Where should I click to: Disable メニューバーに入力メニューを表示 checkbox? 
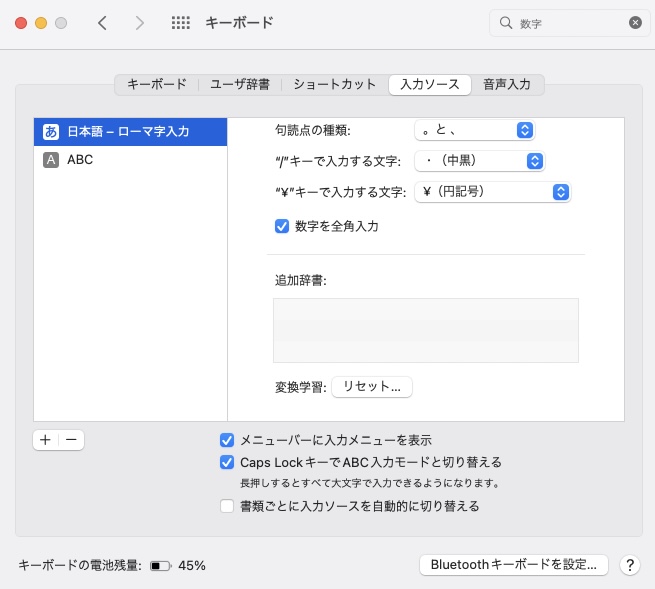click(x=227, y=440)
